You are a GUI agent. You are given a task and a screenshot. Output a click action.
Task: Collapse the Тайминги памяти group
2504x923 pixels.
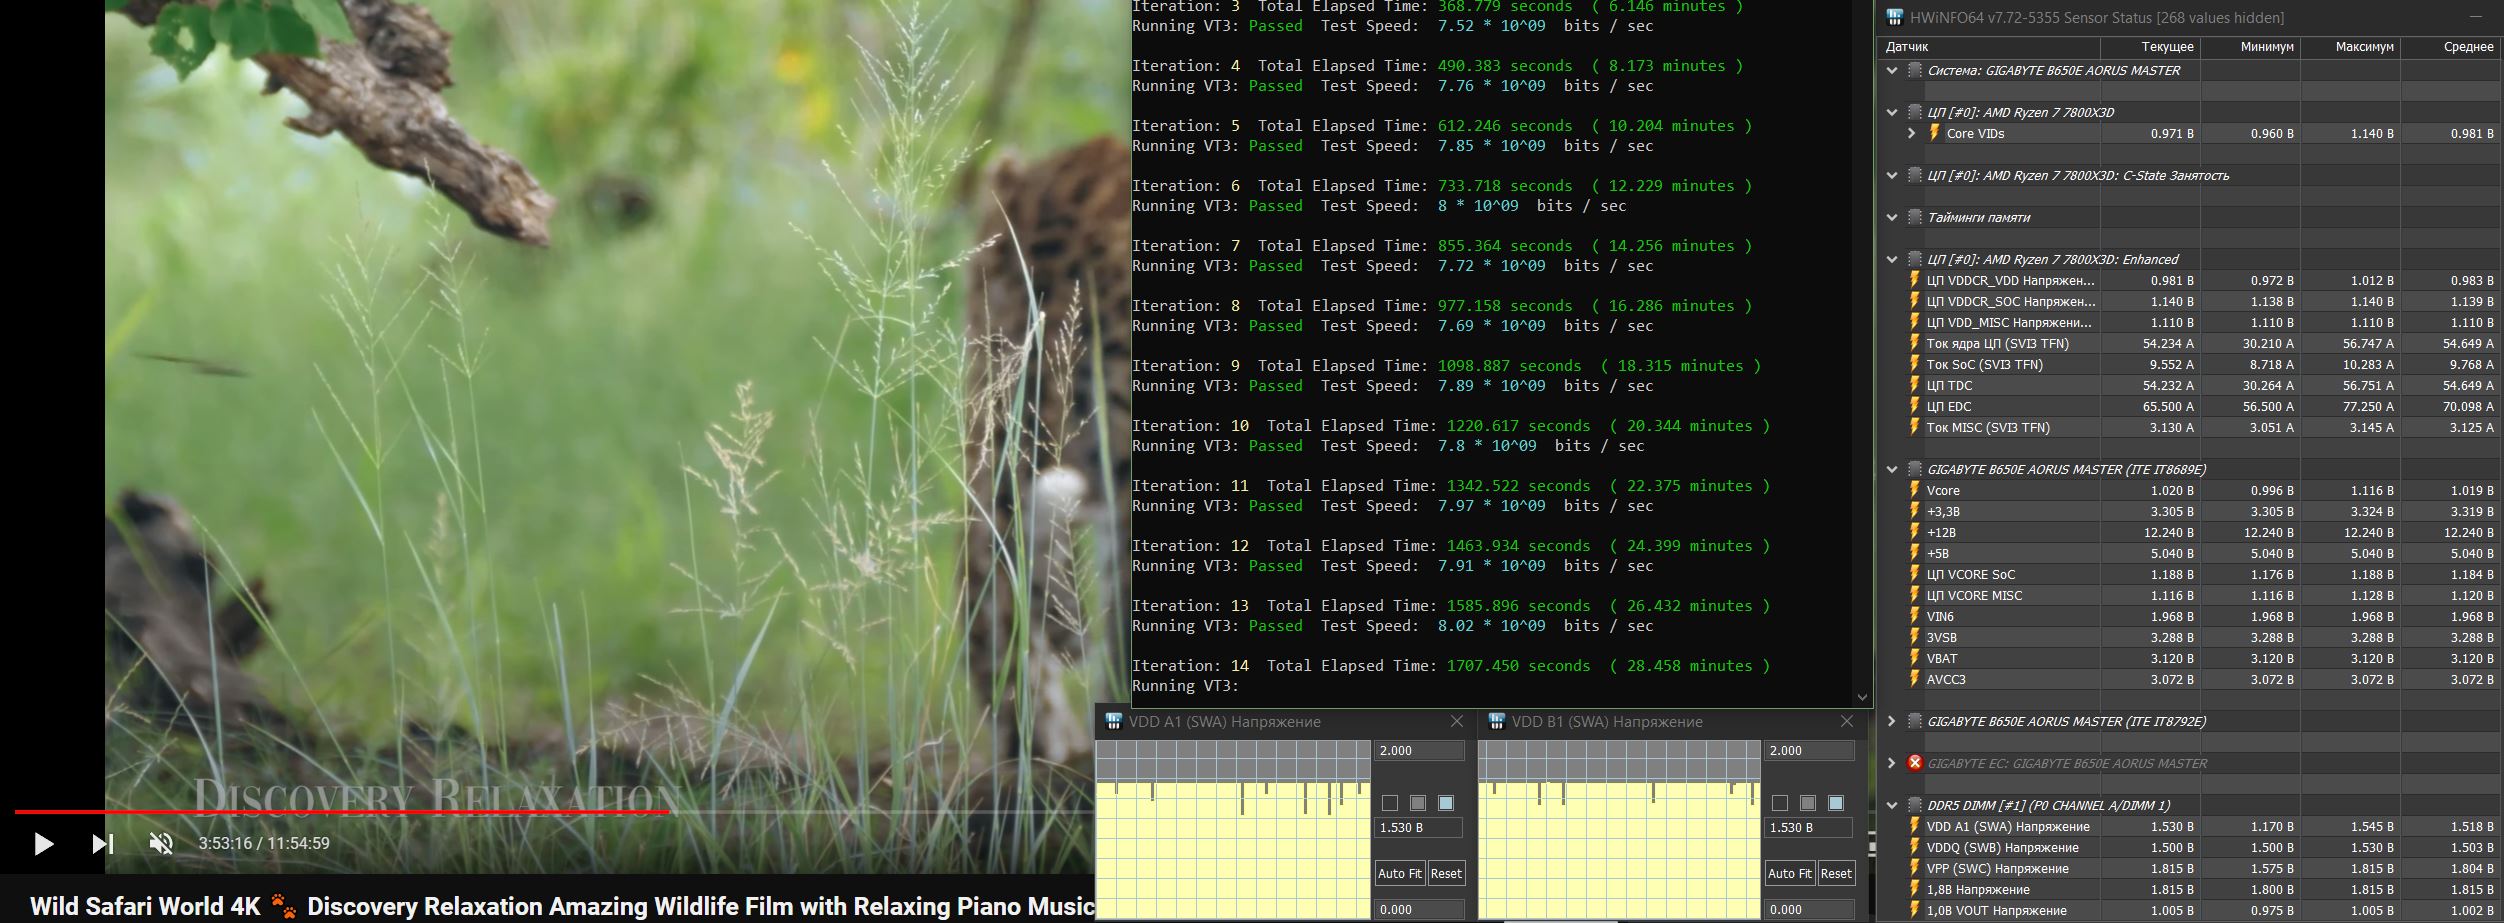(1891, 217)
